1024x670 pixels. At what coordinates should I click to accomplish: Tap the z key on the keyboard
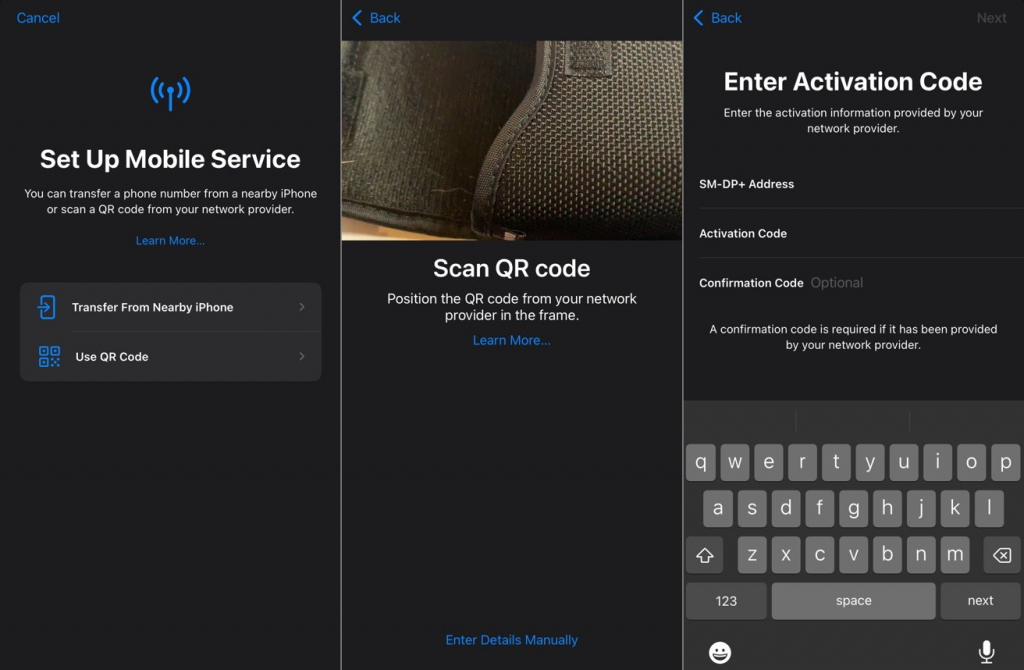coord(752,555)
